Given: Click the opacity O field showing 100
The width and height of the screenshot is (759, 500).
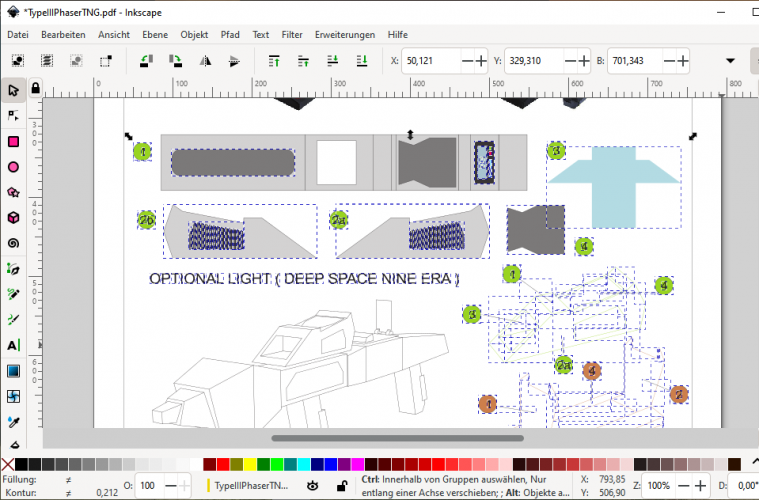Looking at the screenshot, I should coord(149,485).
